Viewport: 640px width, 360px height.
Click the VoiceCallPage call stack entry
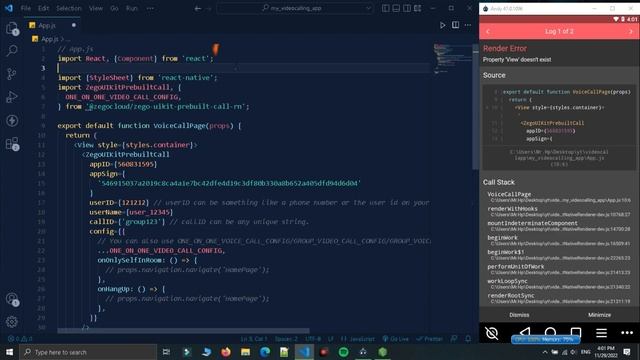tap(559, 197)
